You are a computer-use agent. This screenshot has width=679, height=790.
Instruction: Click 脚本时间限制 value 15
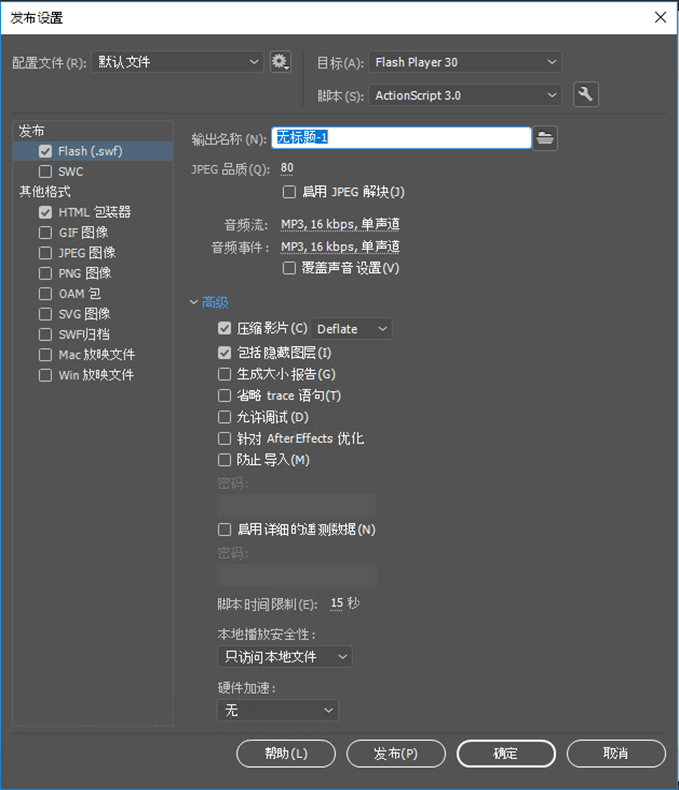click(x=336, y=603)
